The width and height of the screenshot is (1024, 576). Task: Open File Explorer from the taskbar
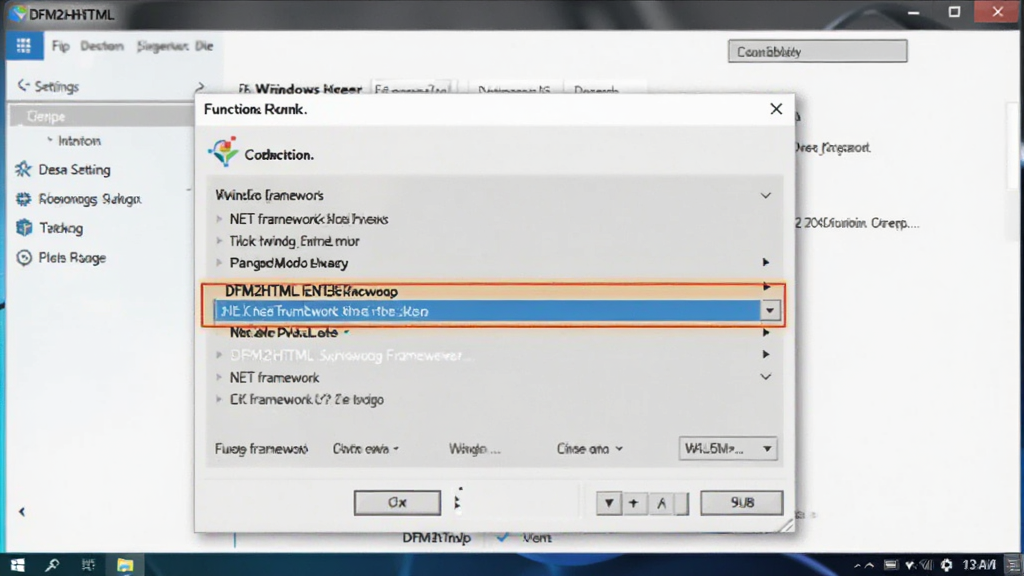(x=125, y=565)
